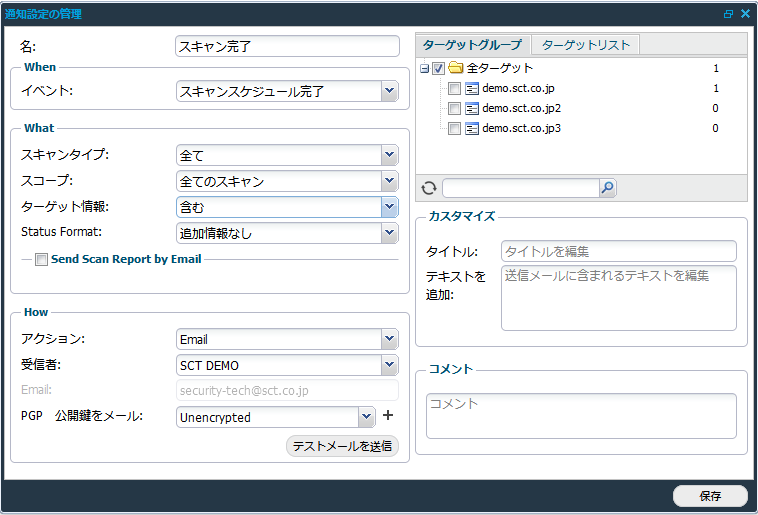Select the demo.sct.co.jp2 tree row label
This screenshot has width=758, height=515.
point(522,108)
